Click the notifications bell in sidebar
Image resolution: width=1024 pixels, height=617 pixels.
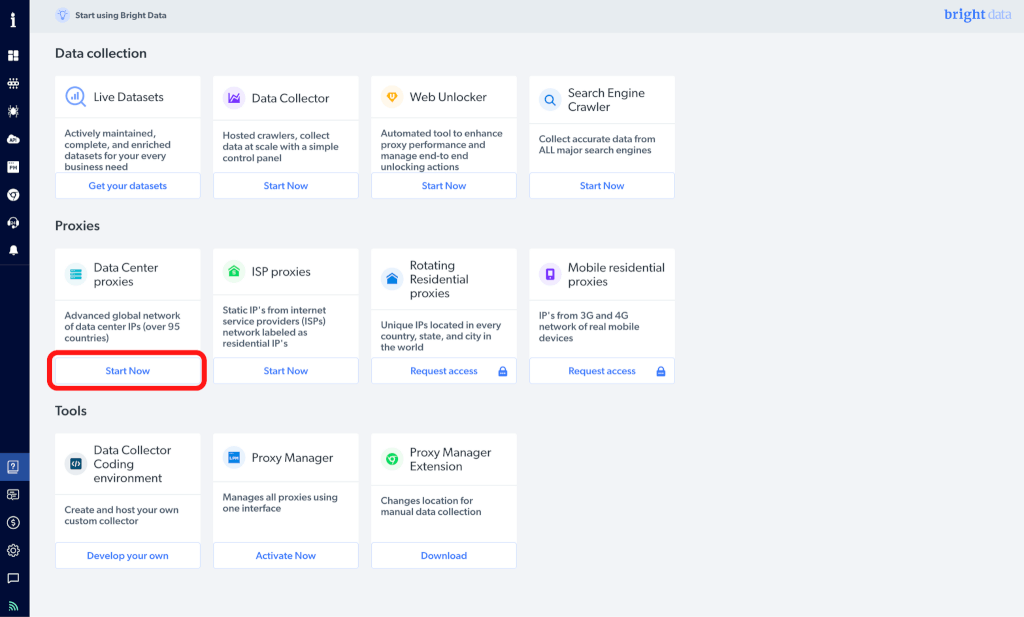click(x=14, y=250)
